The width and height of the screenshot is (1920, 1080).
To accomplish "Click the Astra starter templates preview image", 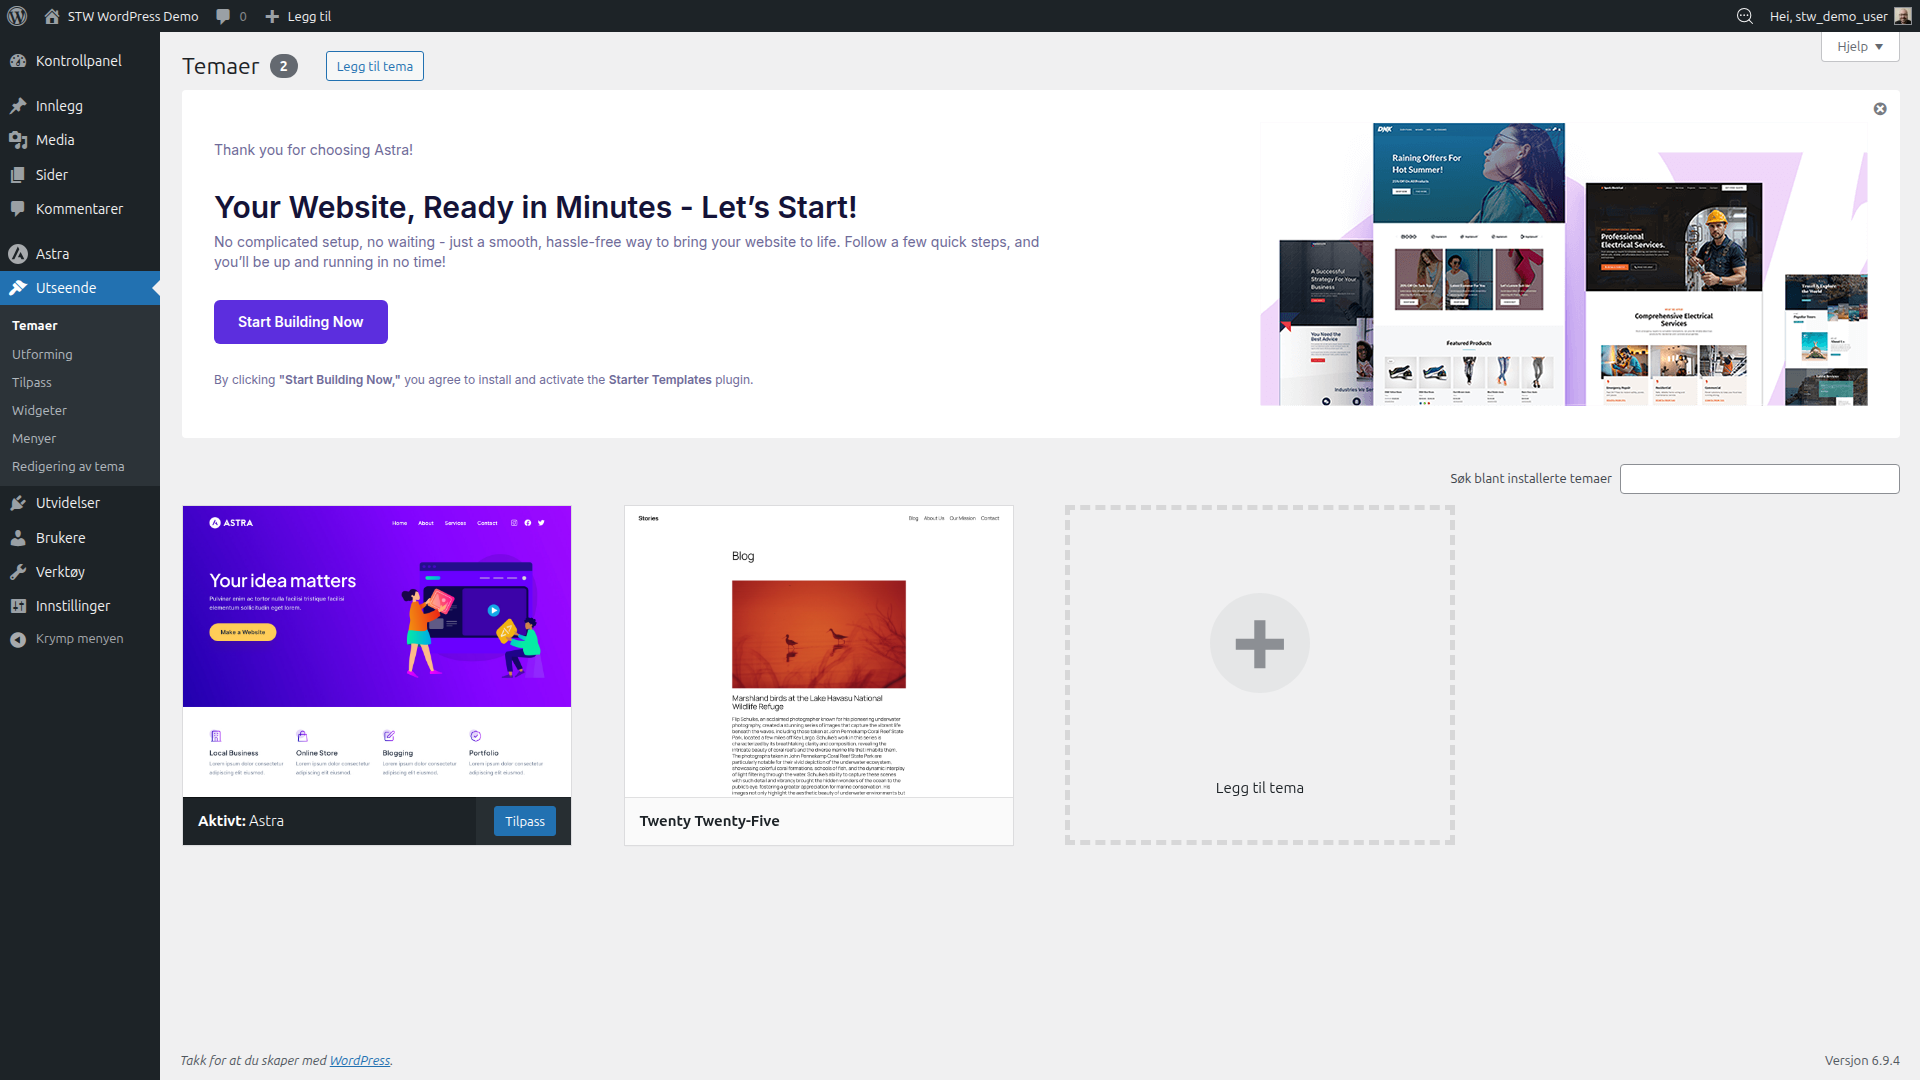I will click(x=1564, y=264).
